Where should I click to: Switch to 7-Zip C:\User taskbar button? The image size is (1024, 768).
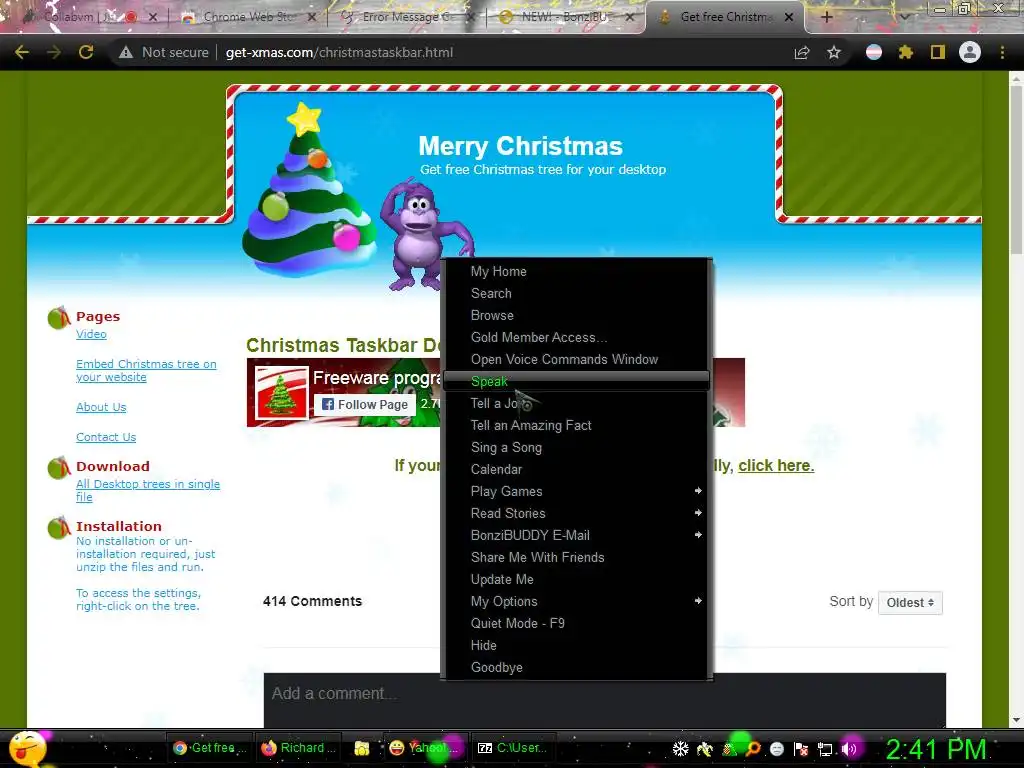pos(513,748)
